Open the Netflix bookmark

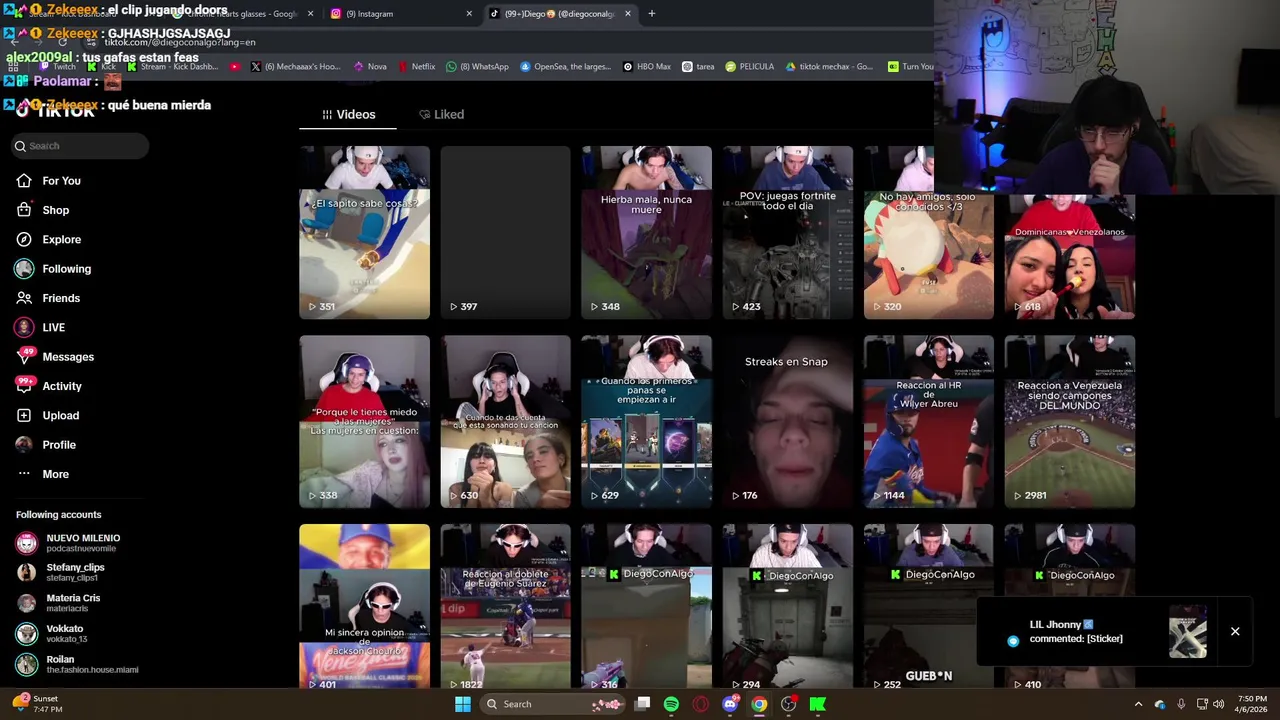click(416, 67)
